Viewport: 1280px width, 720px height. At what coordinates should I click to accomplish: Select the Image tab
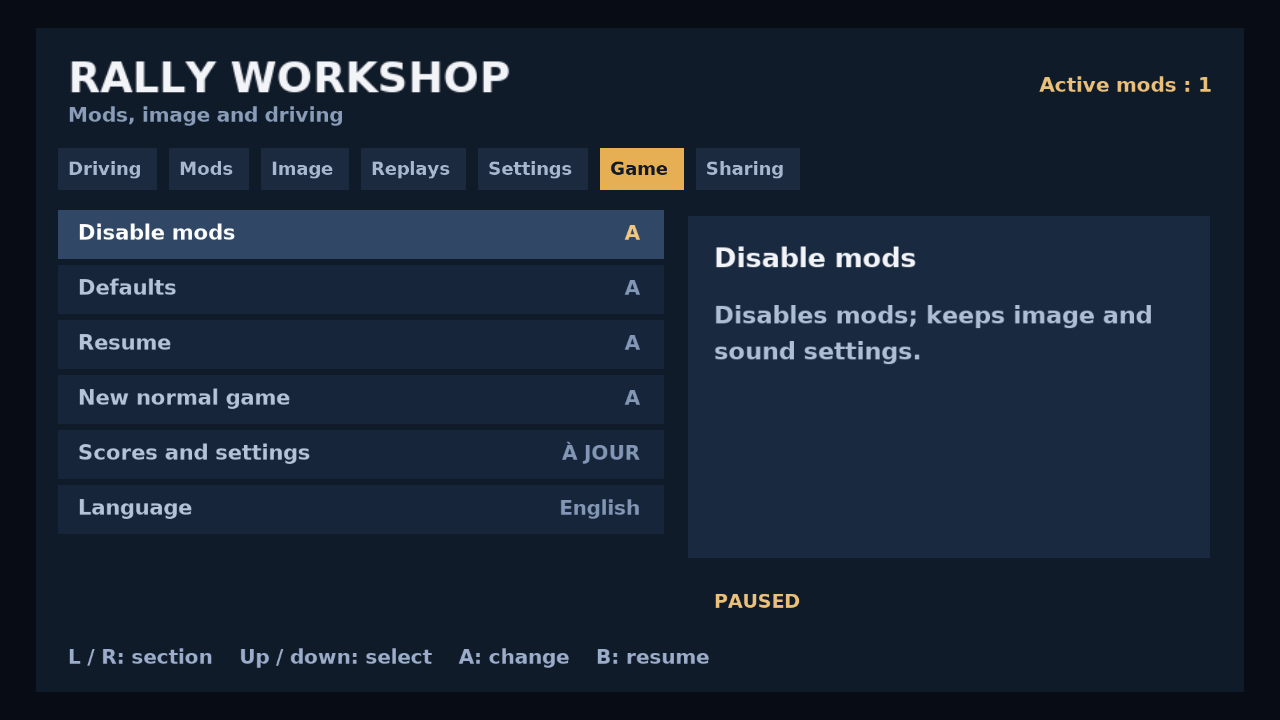click(305, 169)
